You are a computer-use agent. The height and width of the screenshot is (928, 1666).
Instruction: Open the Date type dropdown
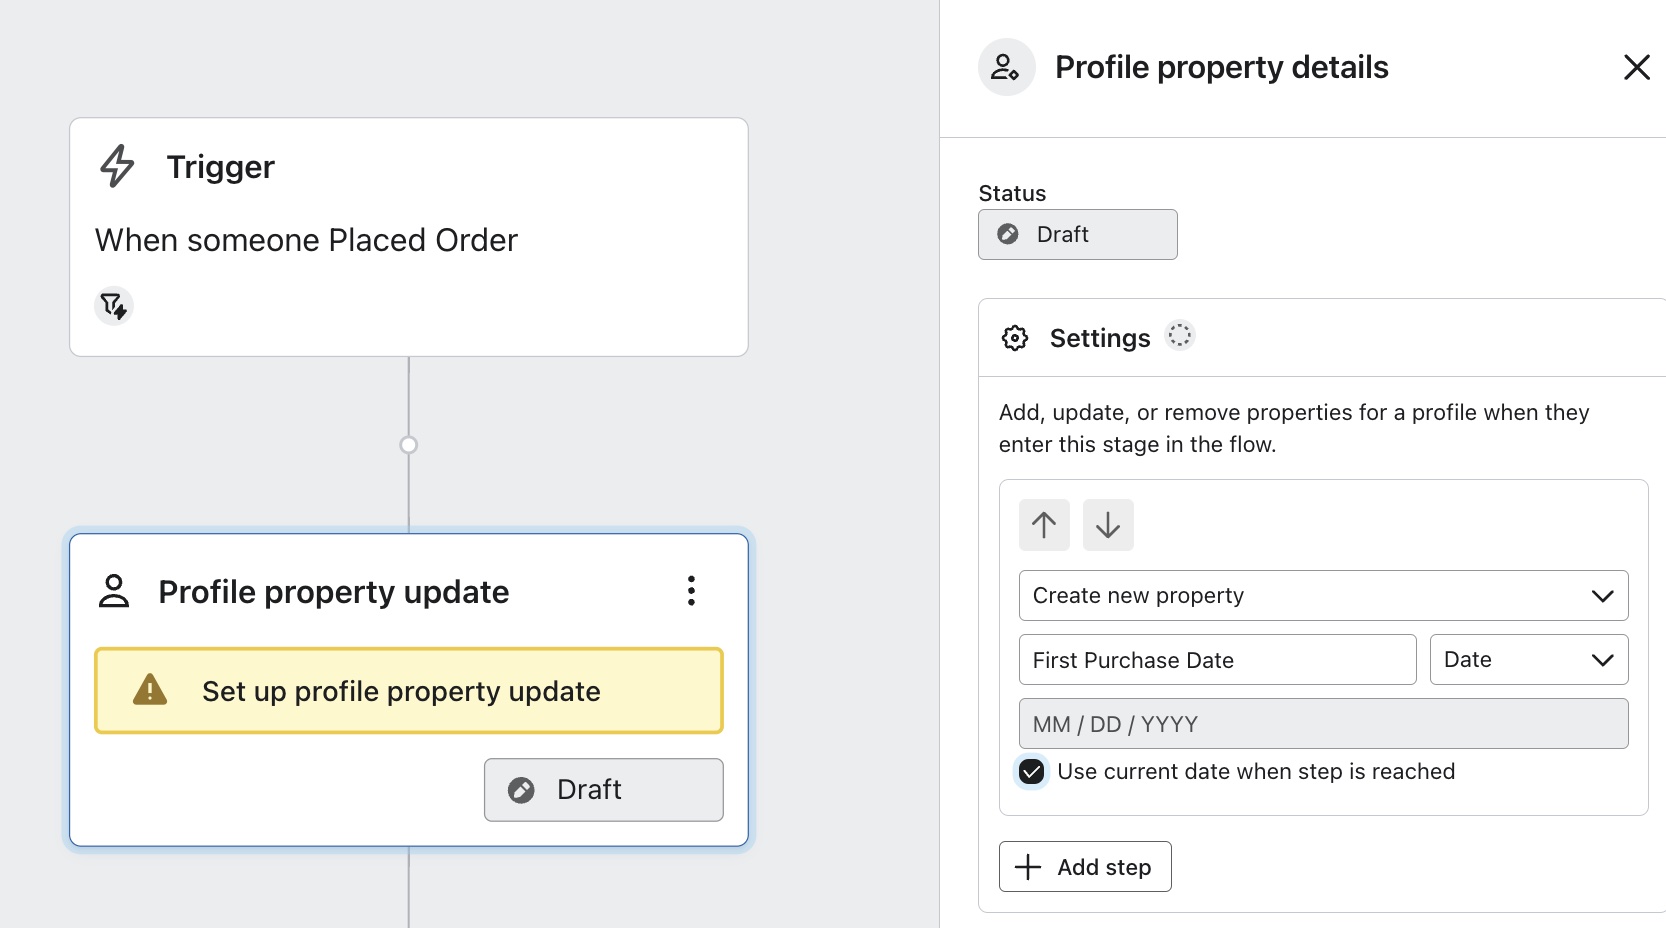[x=1528, y=659]
